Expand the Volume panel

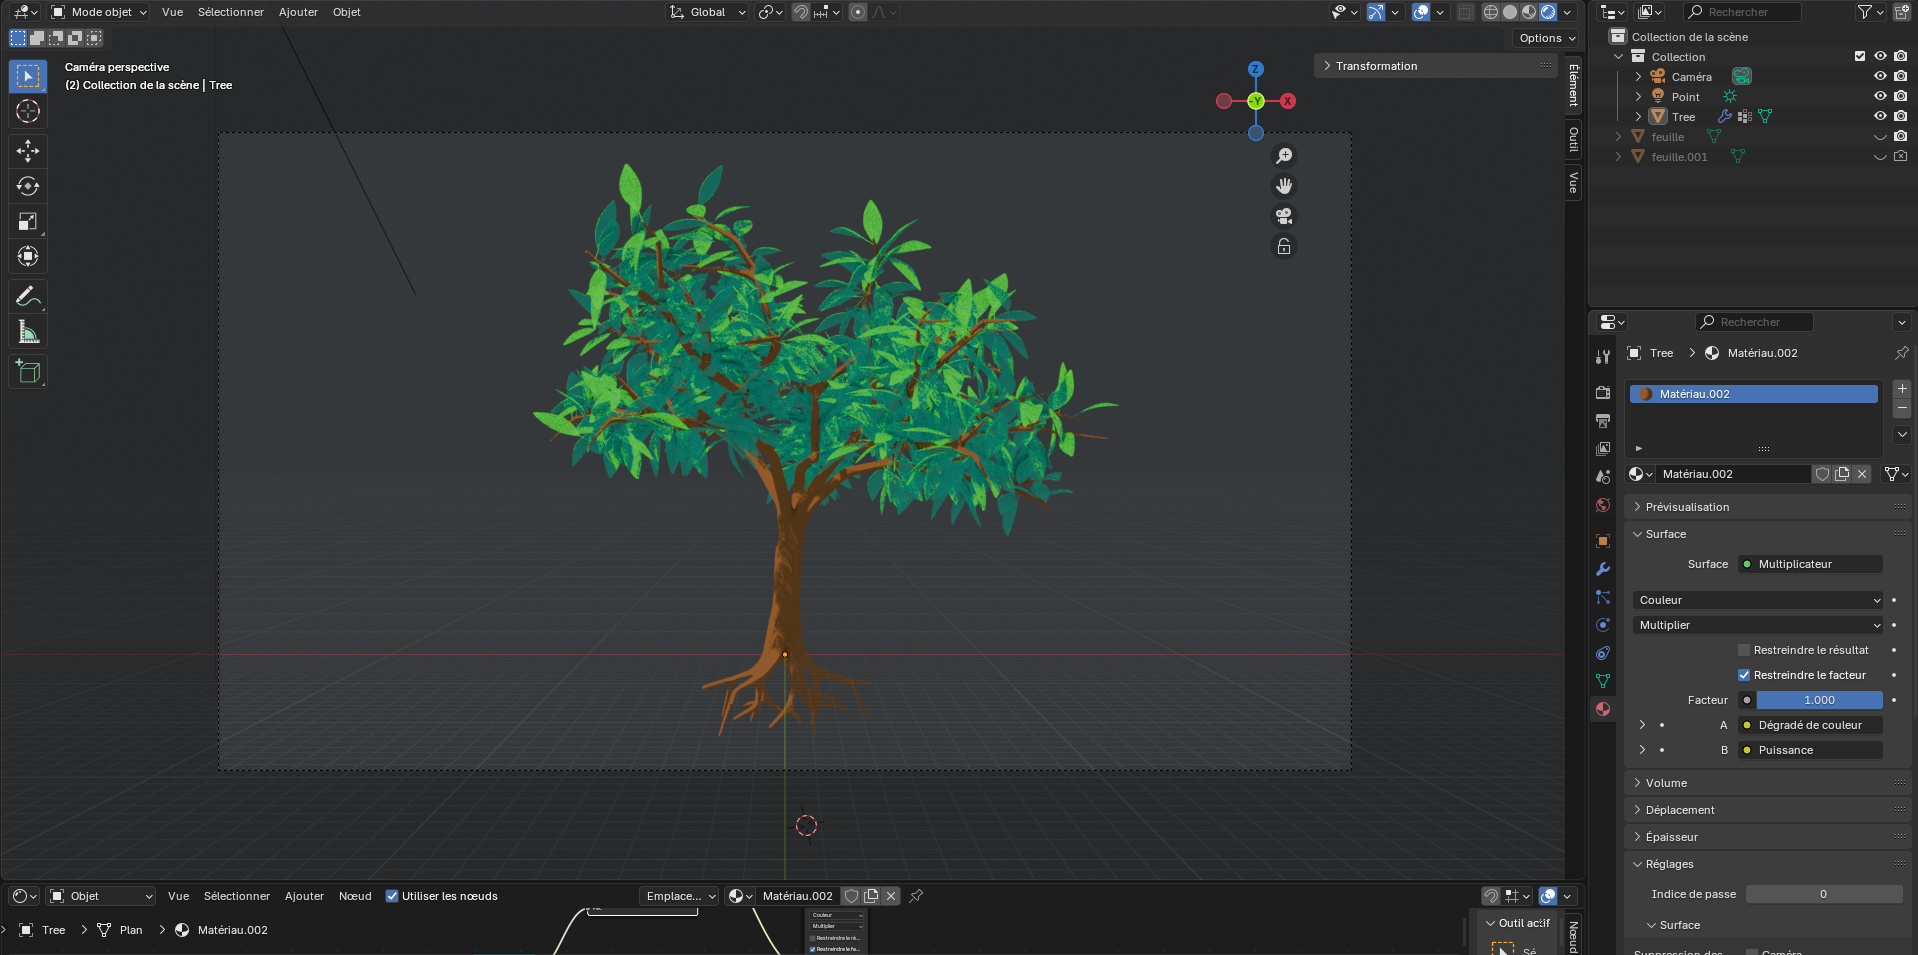pyautogui.click(x=1666, y=783)
